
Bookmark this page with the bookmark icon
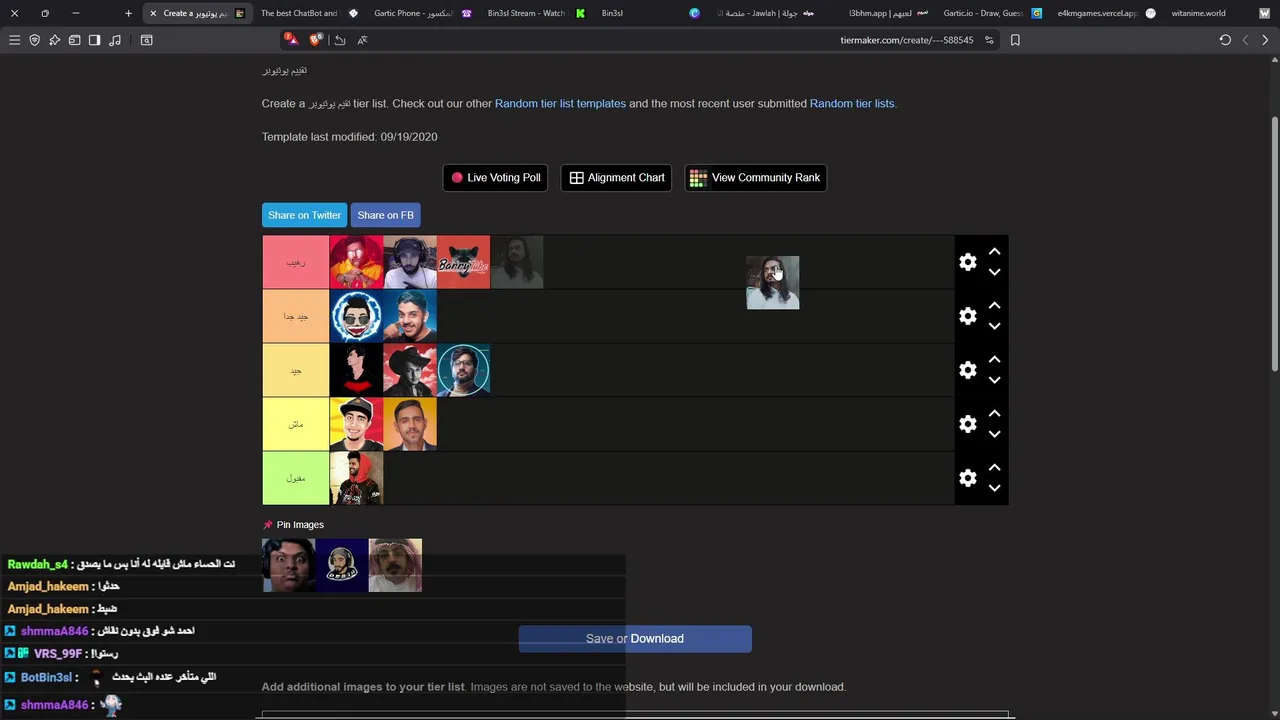click(x=1015, y=40)
